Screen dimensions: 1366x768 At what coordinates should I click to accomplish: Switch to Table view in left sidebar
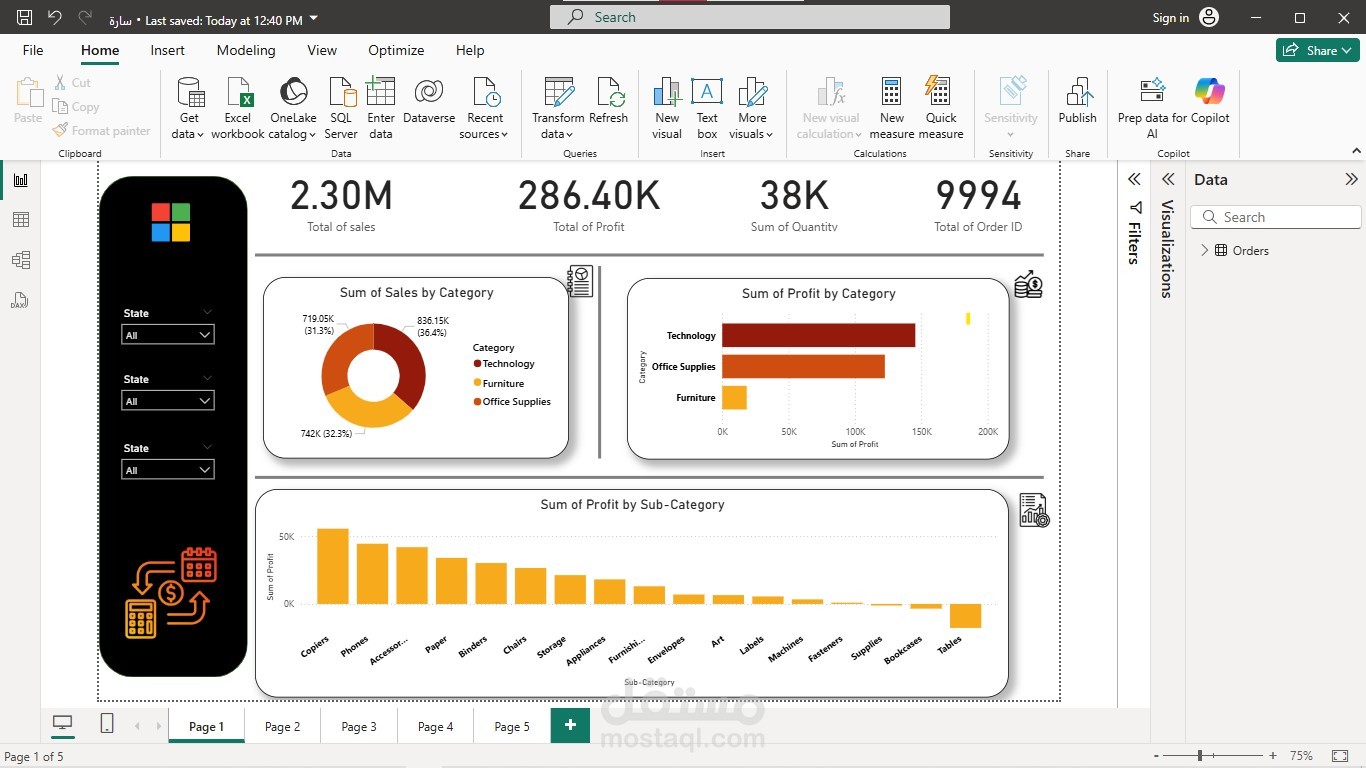[21, 220]
